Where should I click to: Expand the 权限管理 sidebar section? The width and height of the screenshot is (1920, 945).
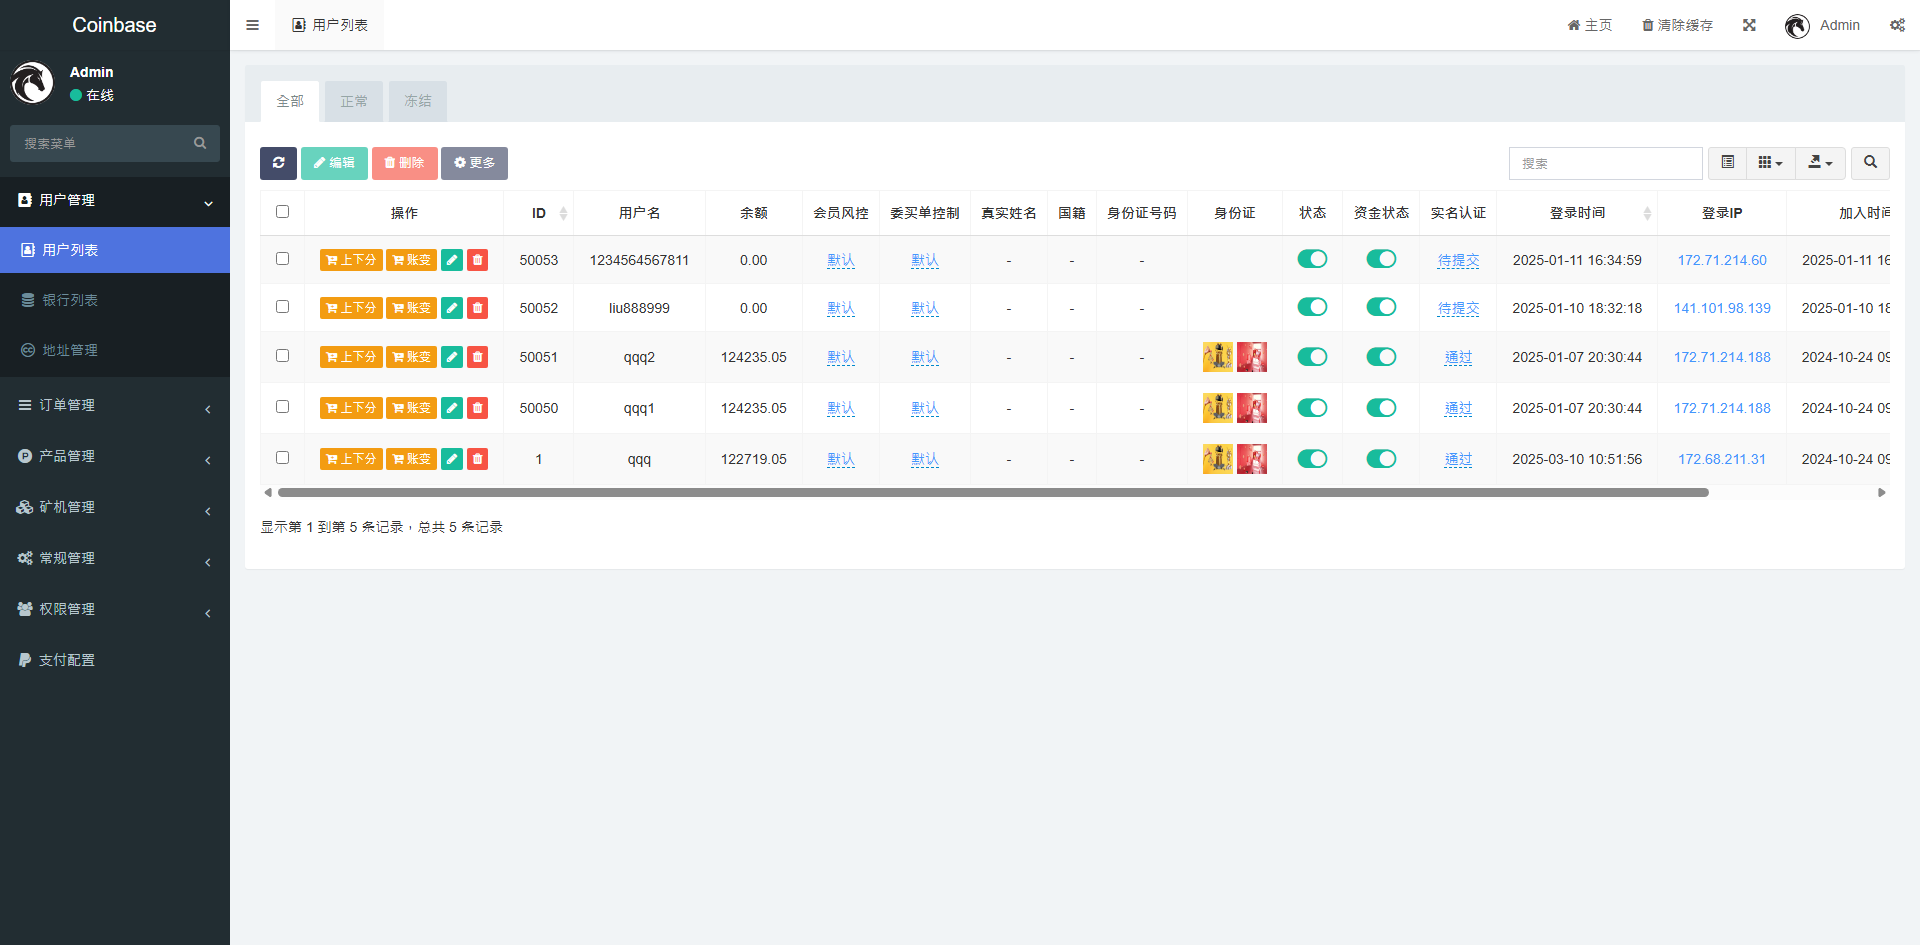click(x=115, y=609)
